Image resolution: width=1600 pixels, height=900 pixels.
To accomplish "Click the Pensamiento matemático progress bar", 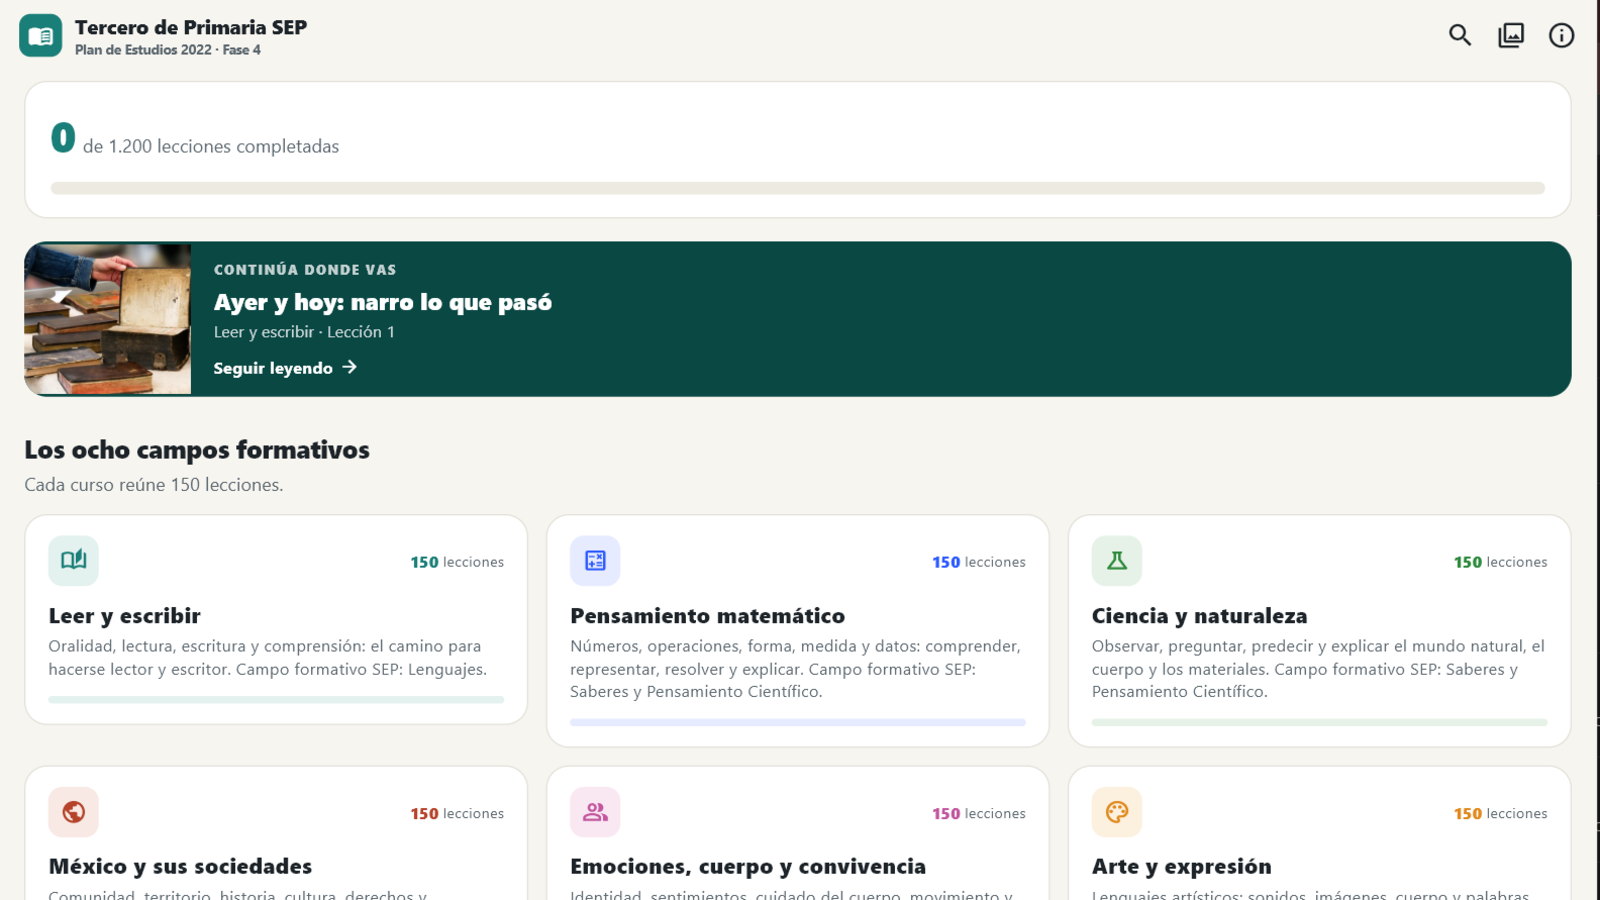I will [x=798, y=722].
